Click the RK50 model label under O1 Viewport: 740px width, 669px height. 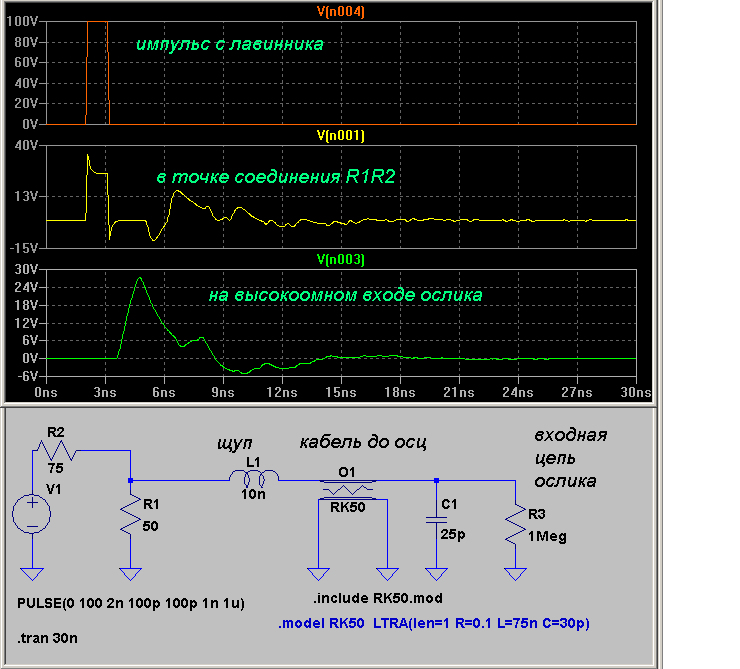click(348, 508)
